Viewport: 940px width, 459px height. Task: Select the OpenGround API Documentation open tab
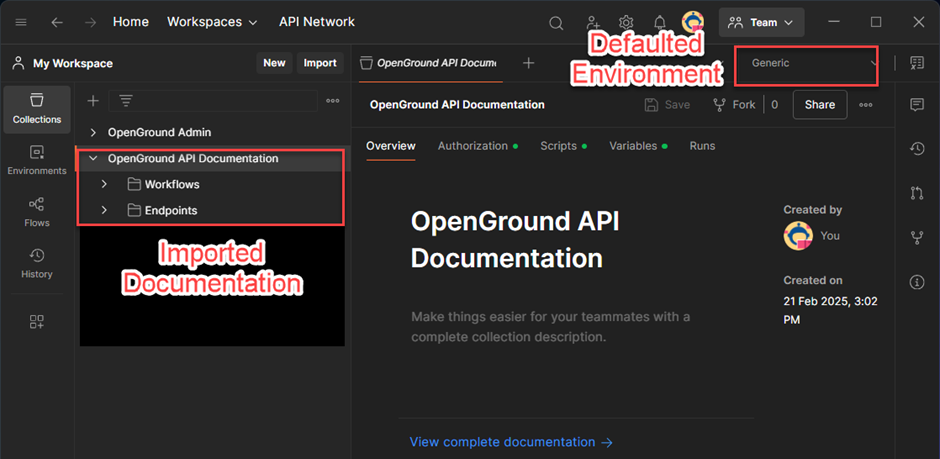coord(429,63)
